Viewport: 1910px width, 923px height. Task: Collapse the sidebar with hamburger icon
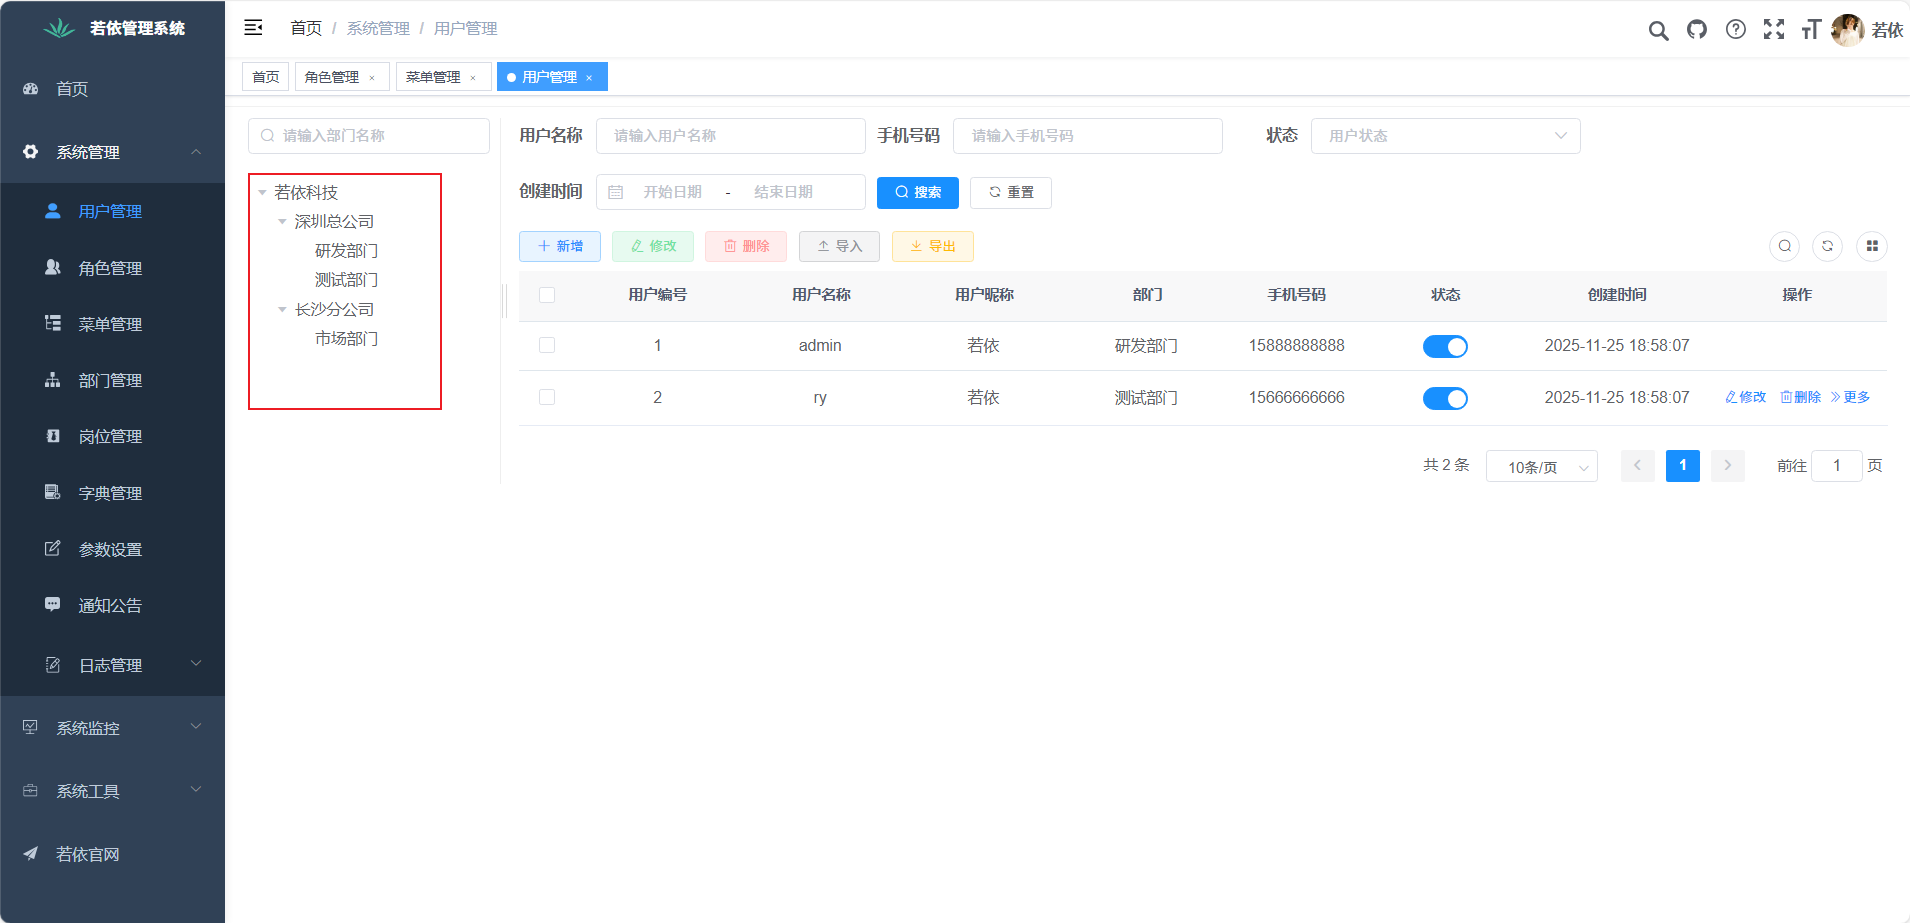pyautogui.click(x=254, y=28)
